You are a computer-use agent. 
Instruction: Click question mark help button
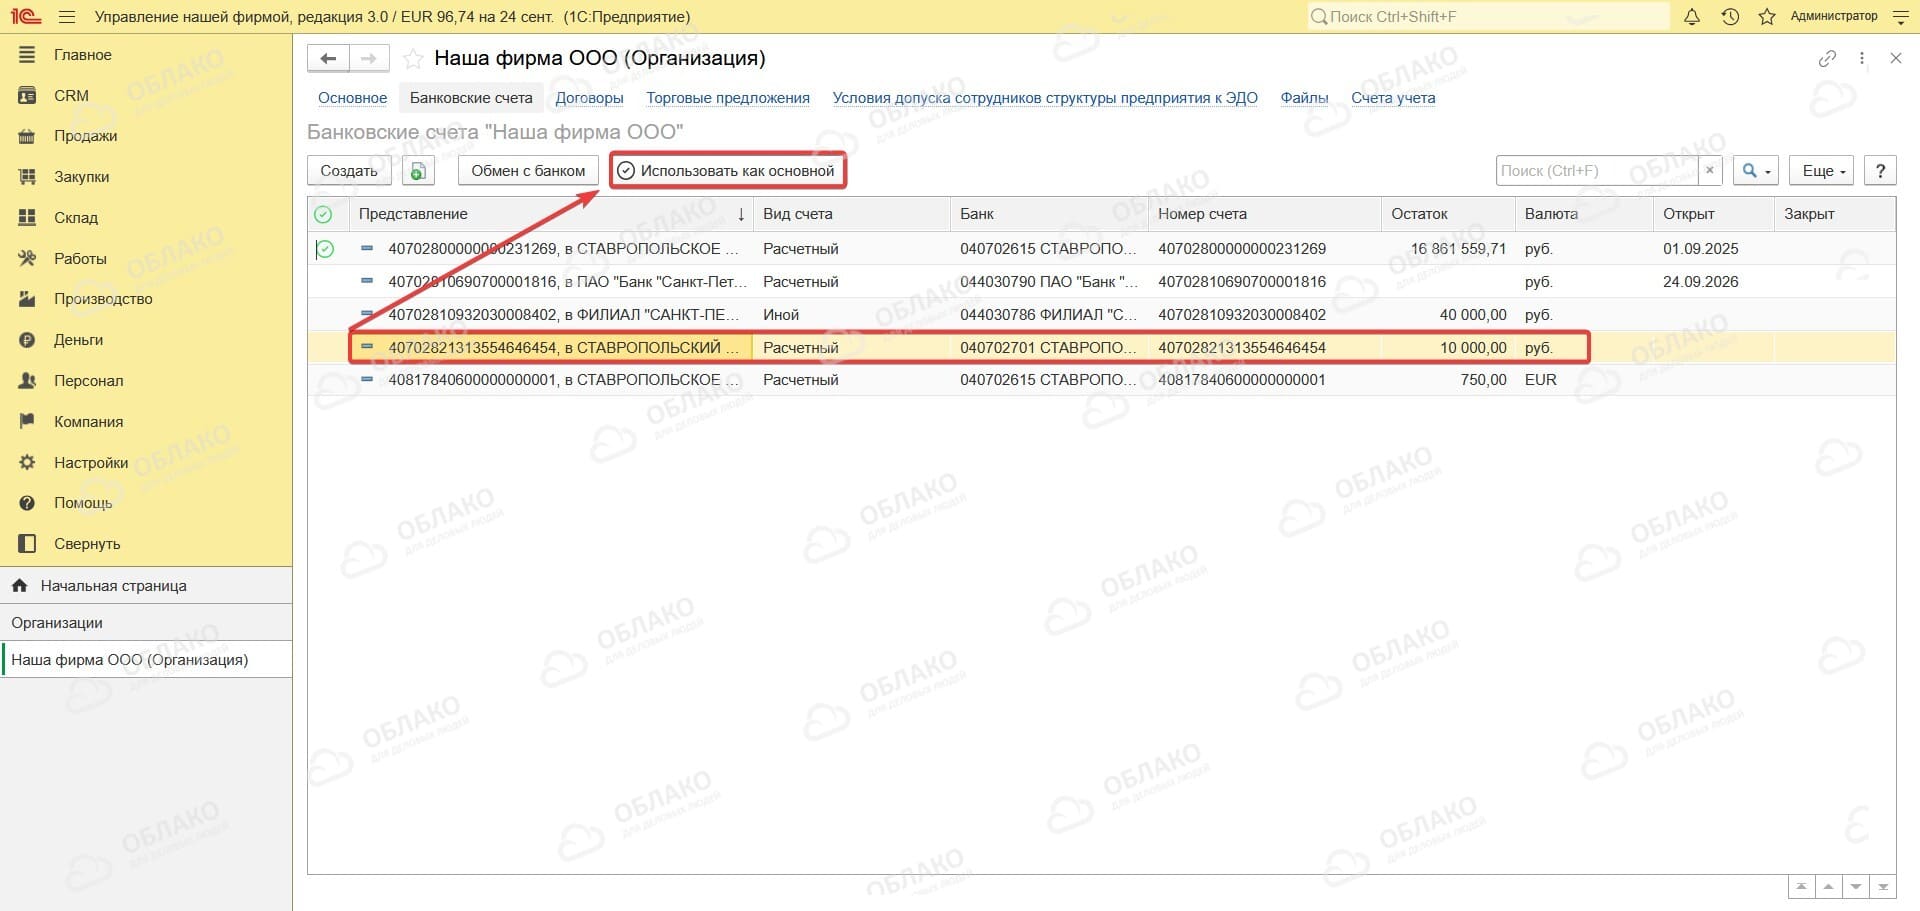pos(1880,171)
